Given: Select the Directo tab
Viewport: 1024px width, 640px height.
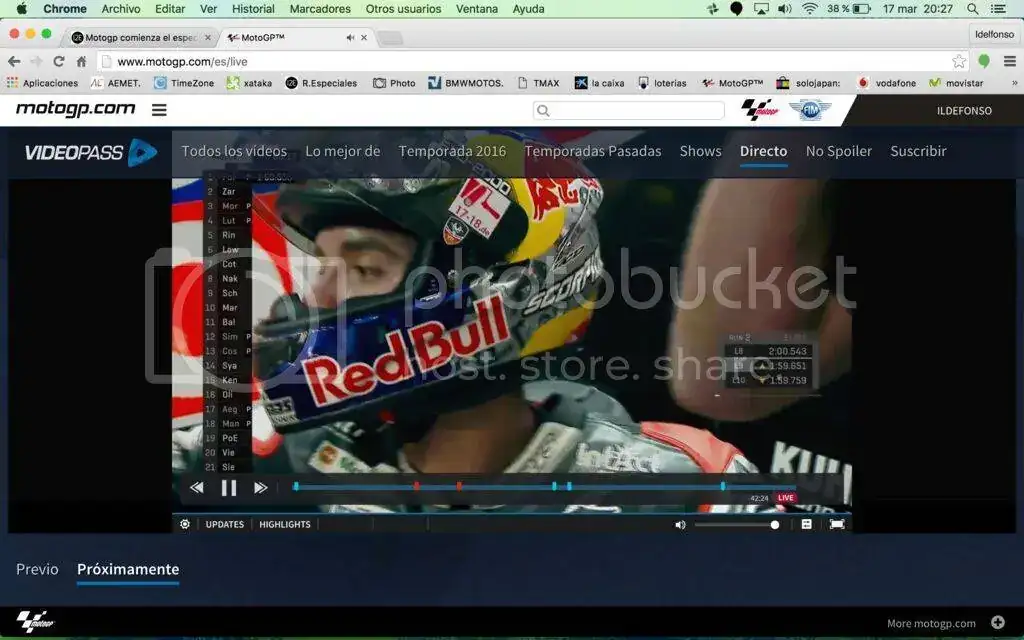Looking at the screenshot, I should 763,152.
